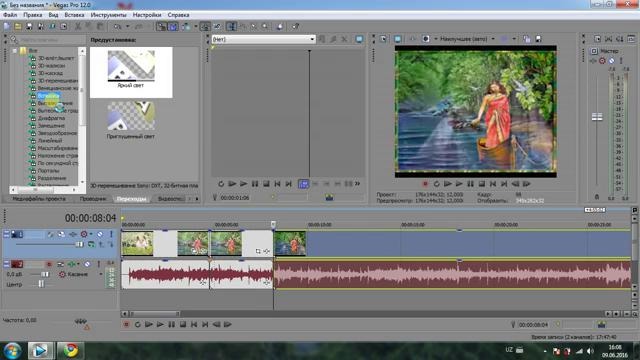Save preview snapshot to file
Viewport: 640px width, 360px height.
[538, 39]
